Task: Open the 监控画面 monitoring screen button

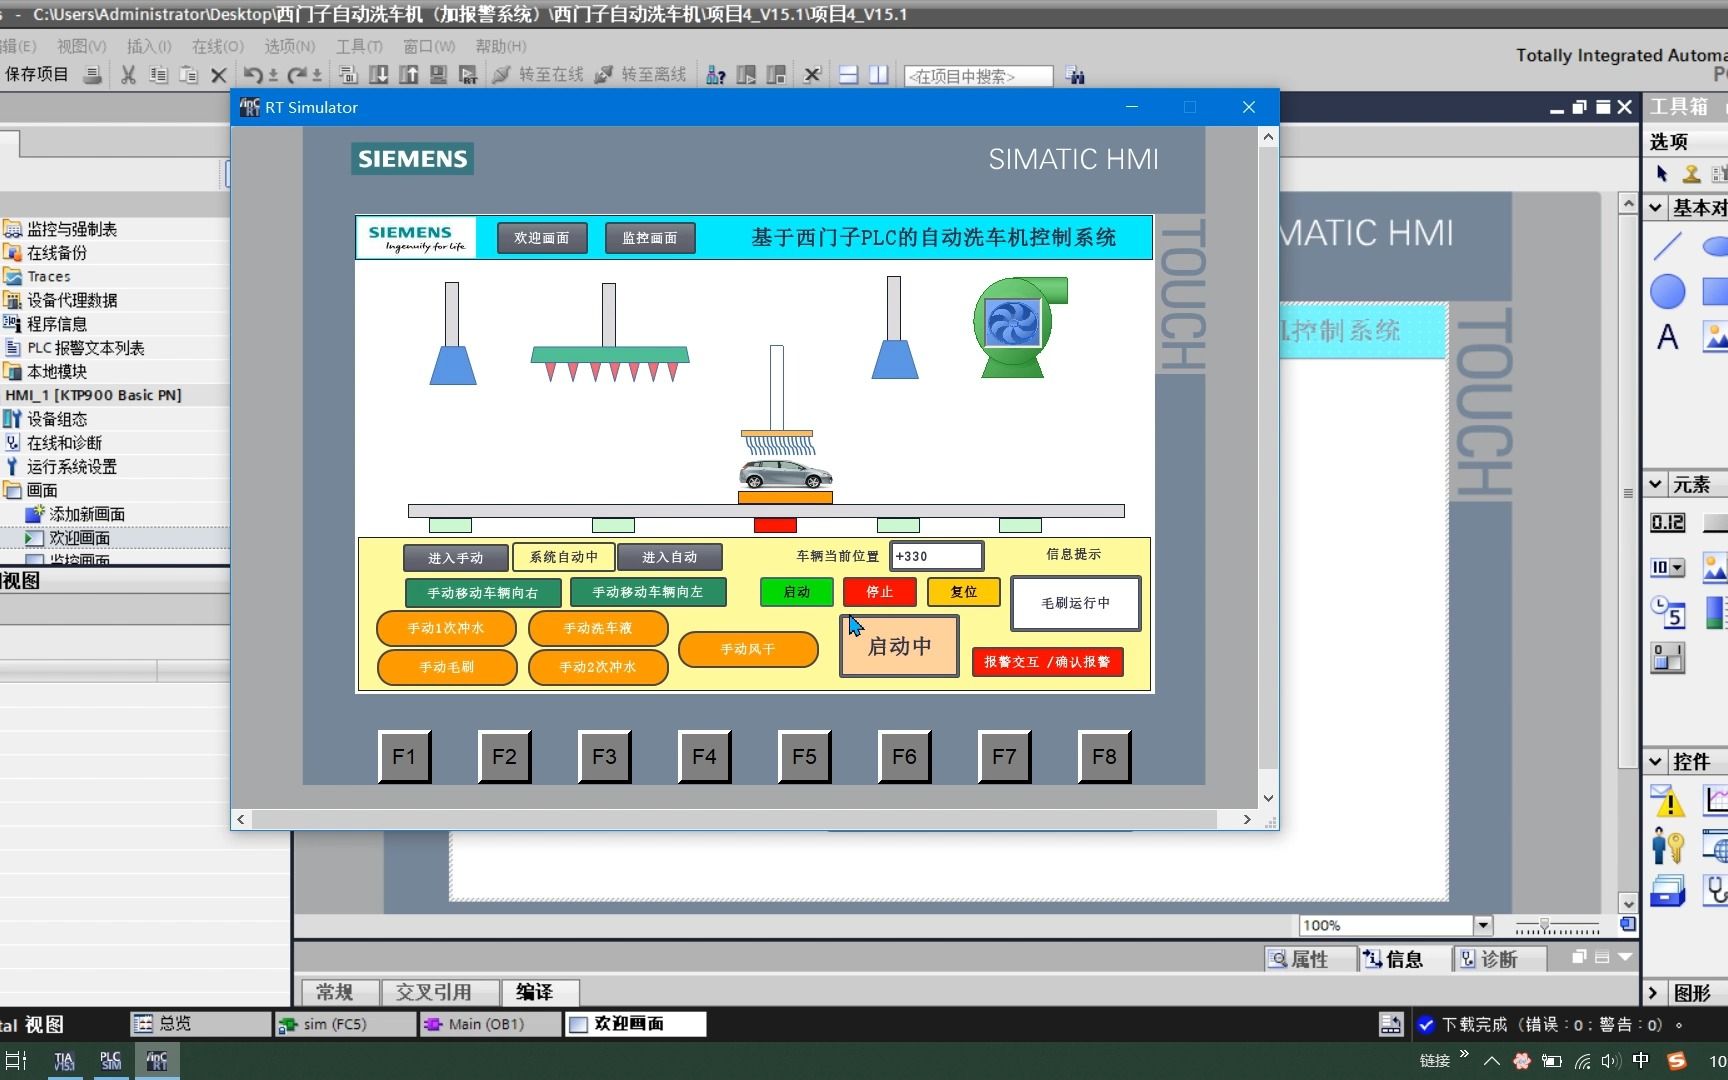Action: 650,238
